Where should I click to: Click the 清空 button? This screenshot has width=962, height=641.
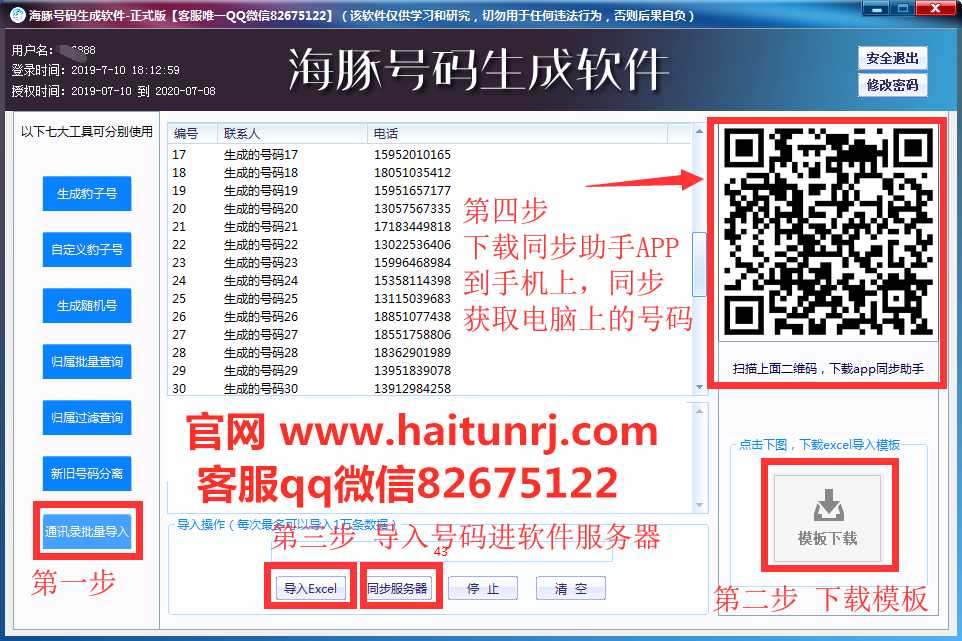click(571, 588)
